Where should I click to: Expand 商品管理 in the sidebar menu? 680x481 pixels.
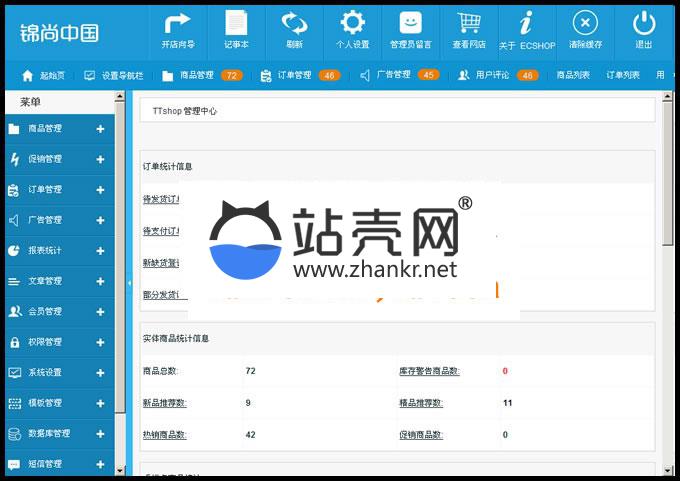pyautogui.click(x=100, y=129)
